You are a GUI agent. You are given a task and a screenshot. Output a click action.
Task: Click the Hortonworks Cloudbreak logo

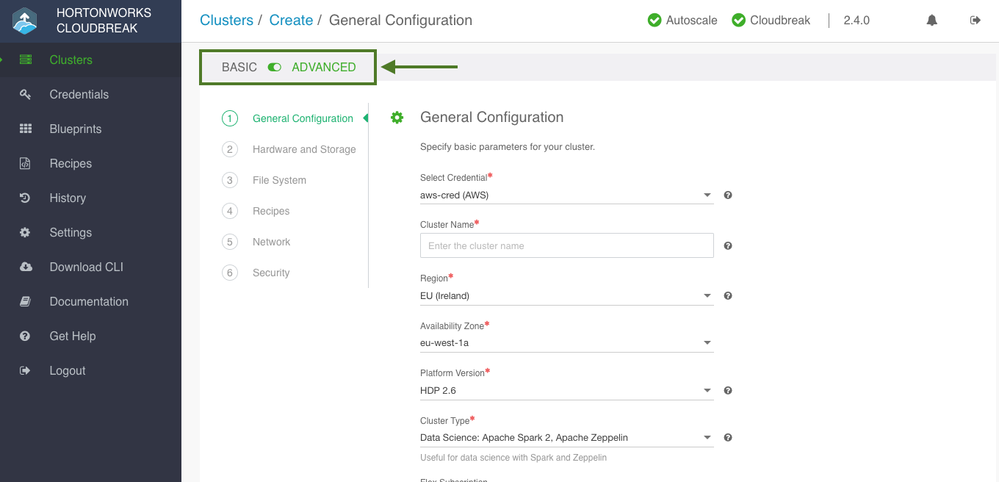(x=25, y=20)
